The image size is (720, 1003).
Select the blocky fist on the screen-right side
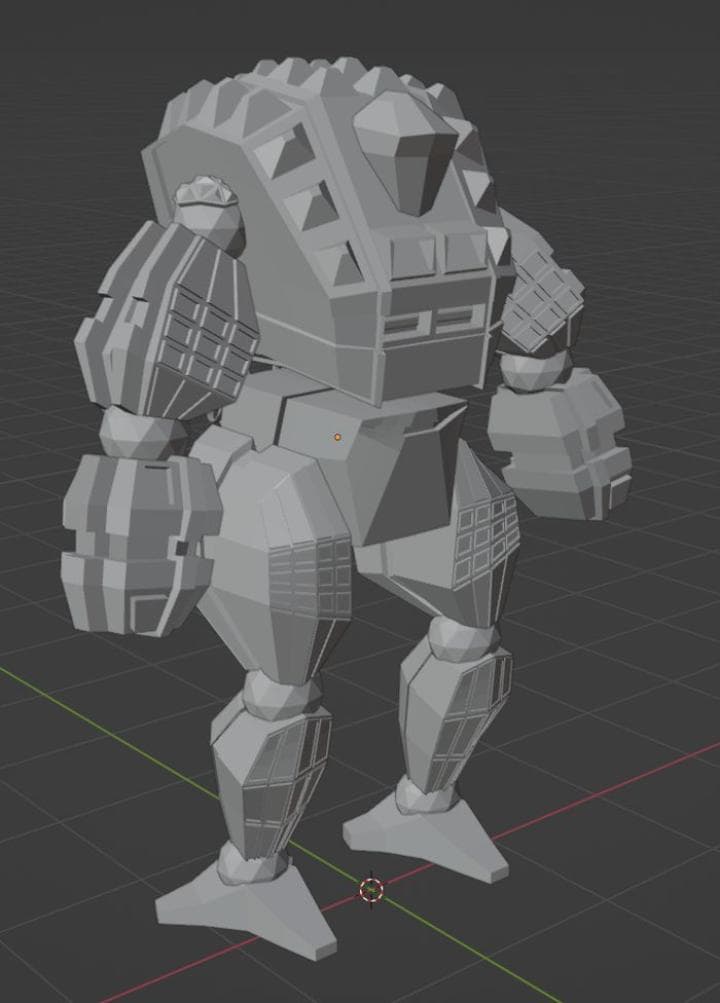[560, 440]
